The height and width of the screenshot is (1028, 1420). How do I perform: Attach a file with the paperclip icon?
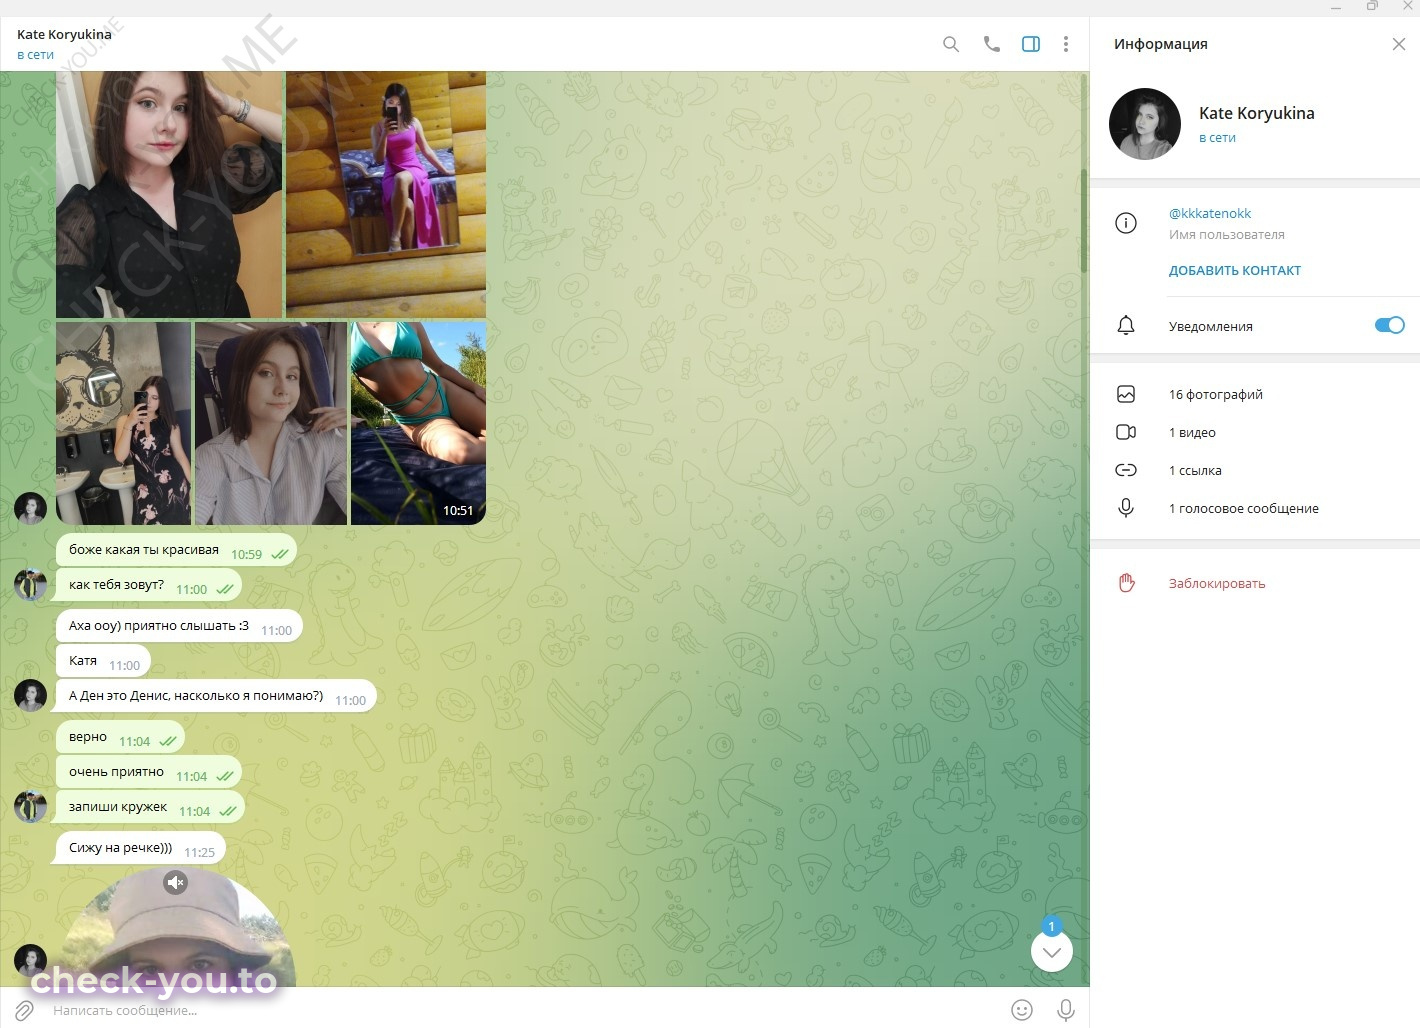pos(24,1010)
